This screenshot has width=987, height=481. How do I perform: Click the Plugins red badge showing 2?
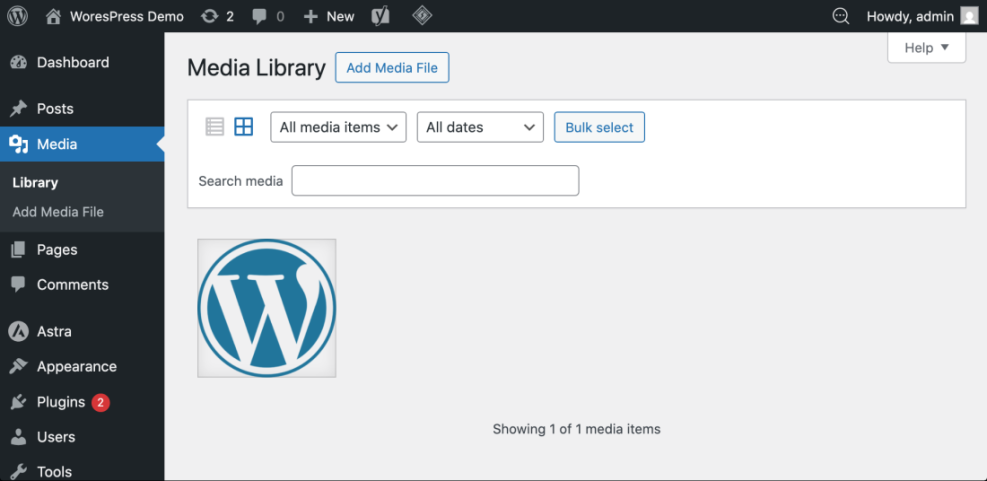click(x=101, y=402)
